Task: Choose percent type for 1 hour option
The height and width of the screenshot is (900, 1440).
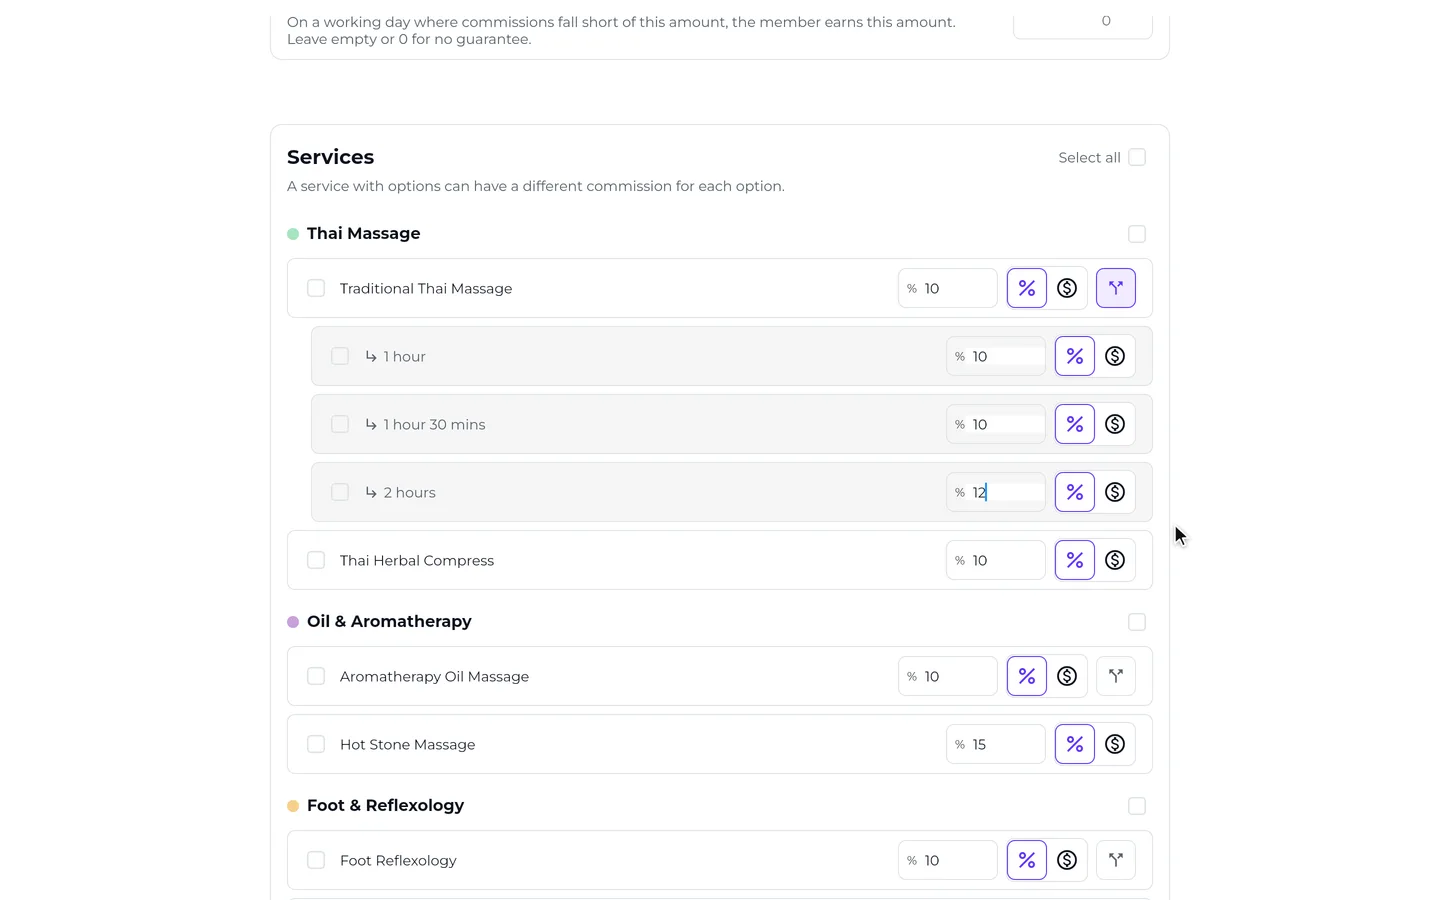Action: pyautogui.click(x=1075, y=356)
